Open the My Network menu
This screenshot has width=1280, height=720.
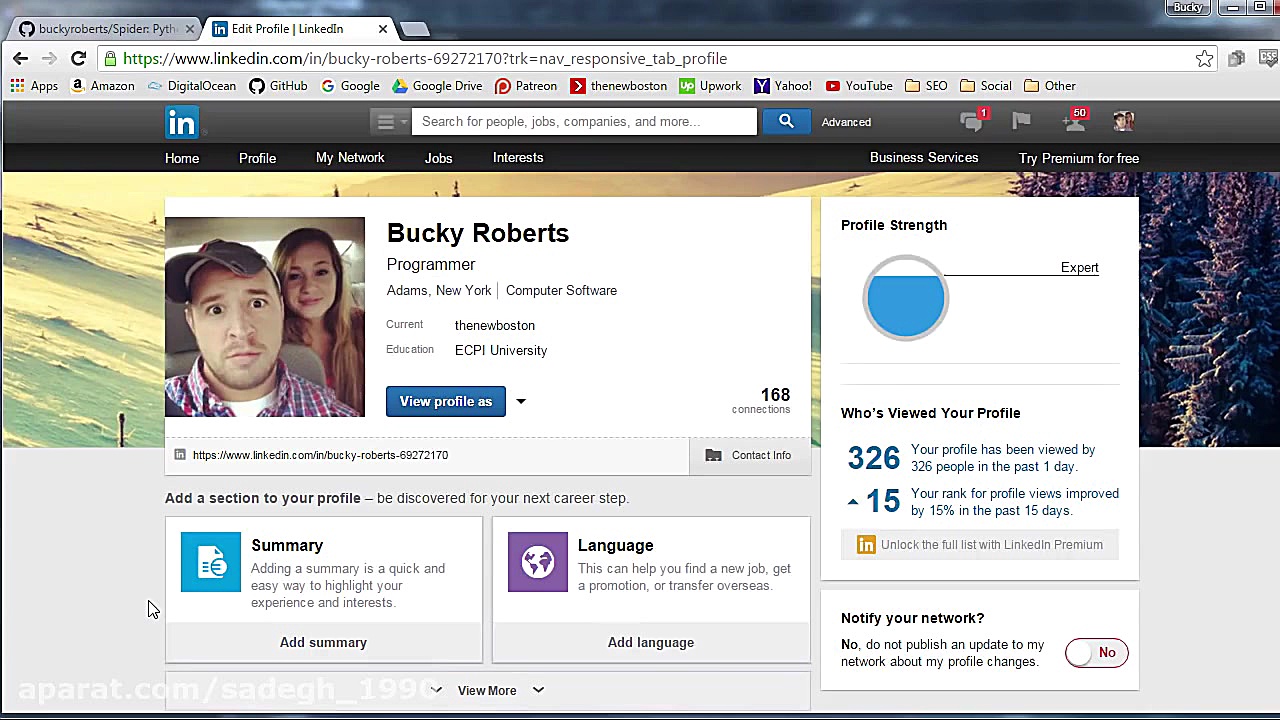pyautogui.click(x=350, y=158)
